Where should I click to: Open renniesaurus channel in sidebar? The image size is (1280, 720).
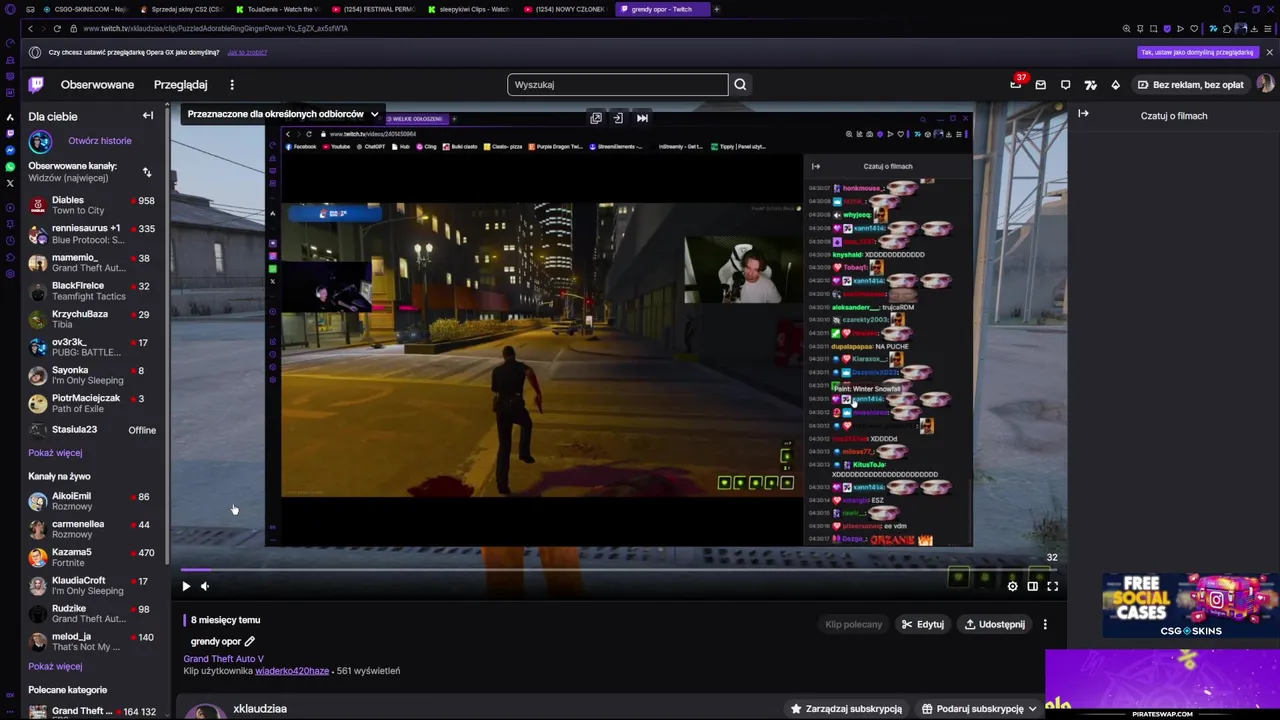91,234
